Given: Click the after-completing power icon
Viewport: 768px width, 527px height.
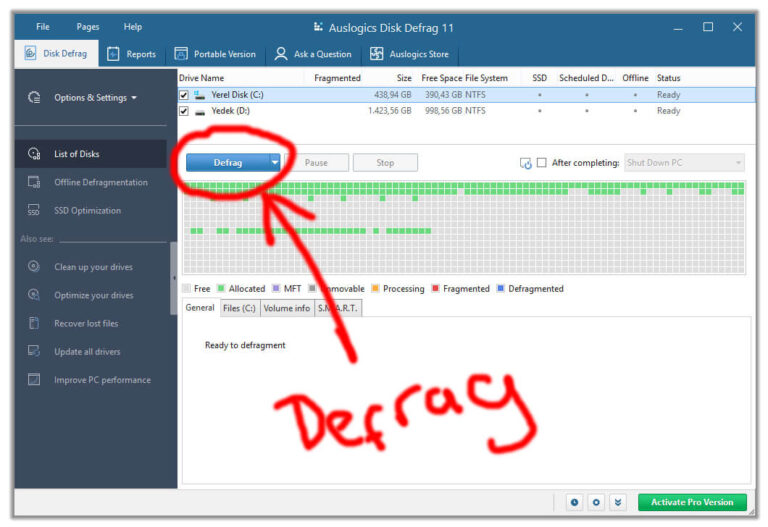Looking at the screenshot, I should pos(526,163).
